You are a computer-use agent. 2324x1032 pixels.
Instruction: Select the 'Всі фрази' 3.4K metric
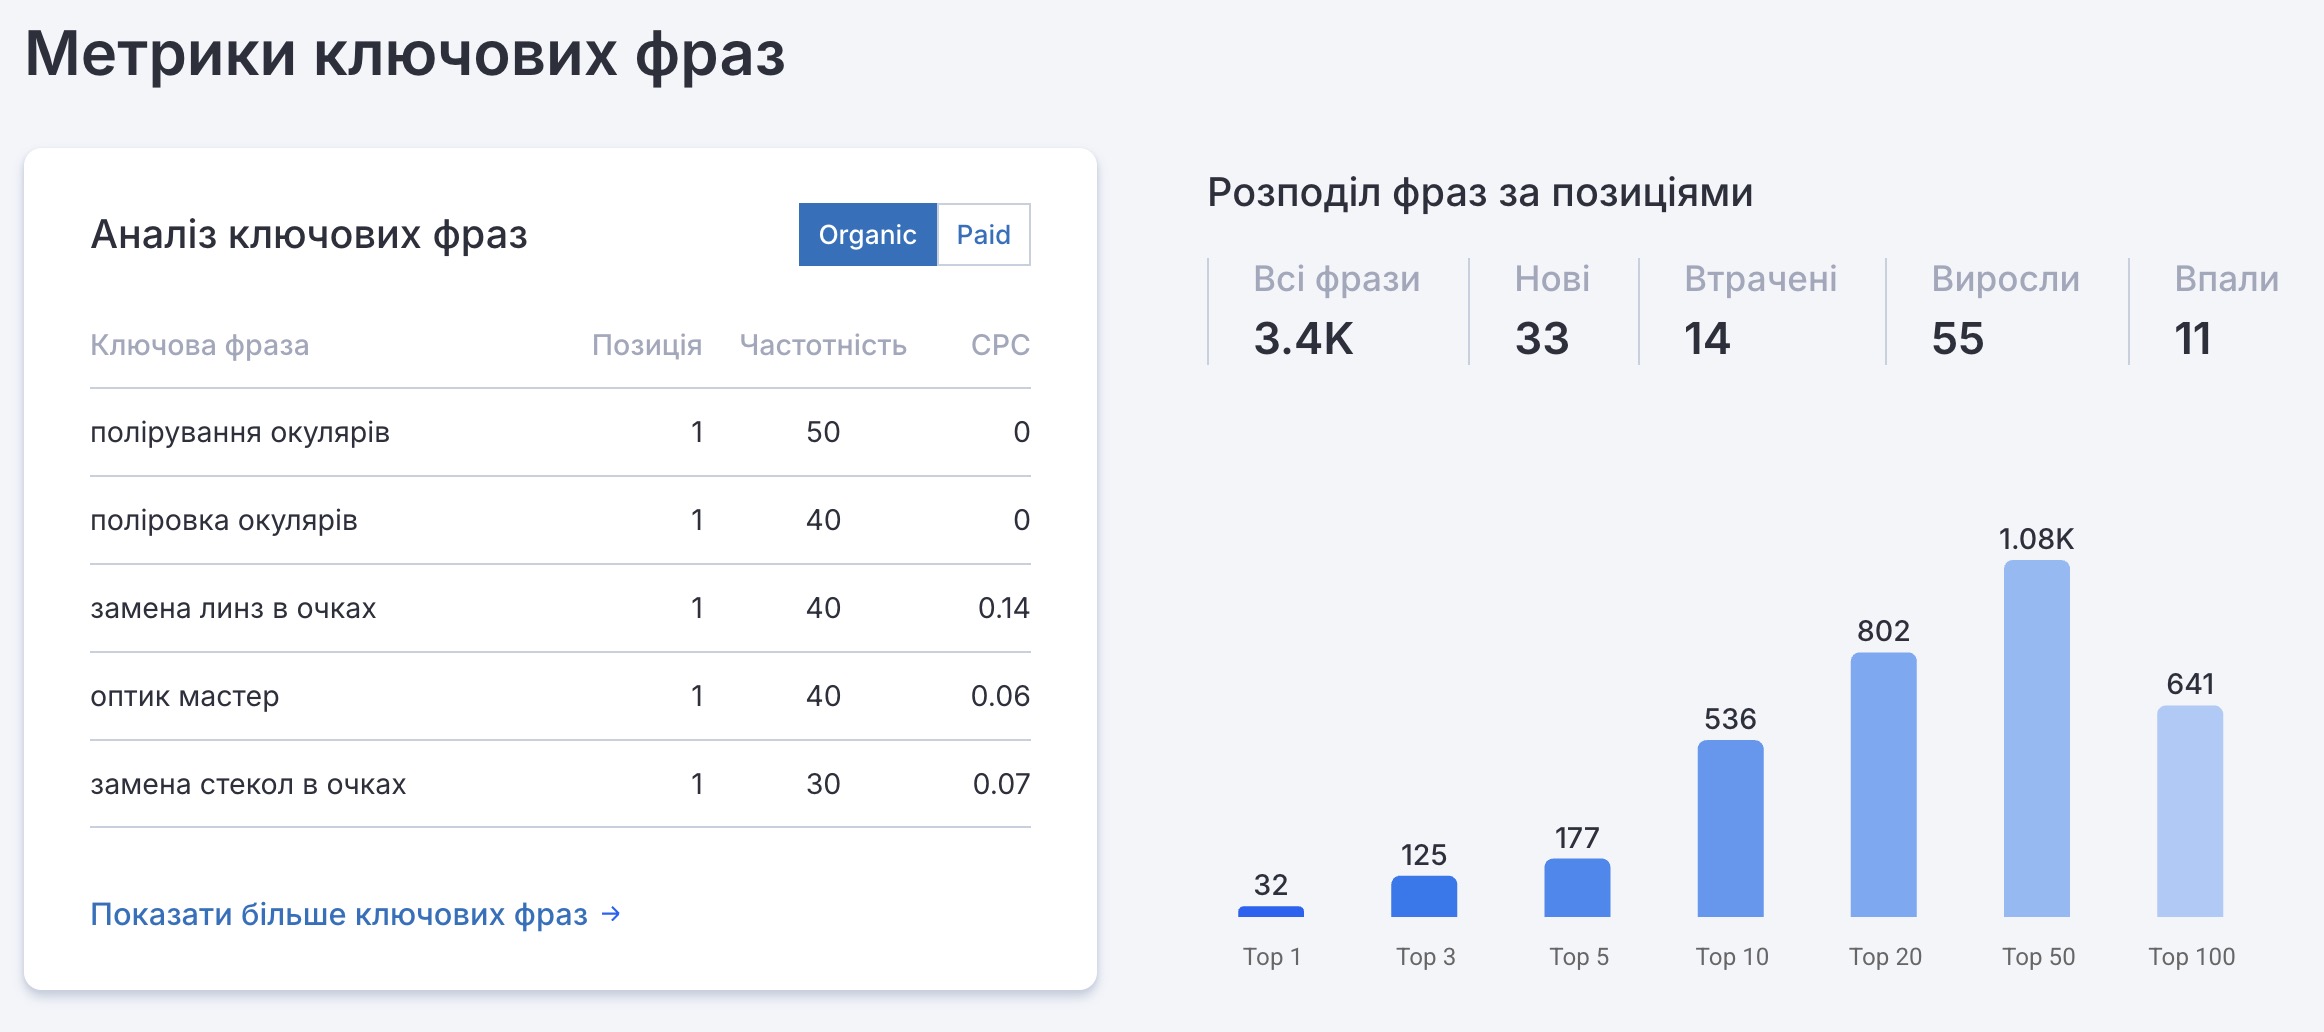(x=1335, y=310)
